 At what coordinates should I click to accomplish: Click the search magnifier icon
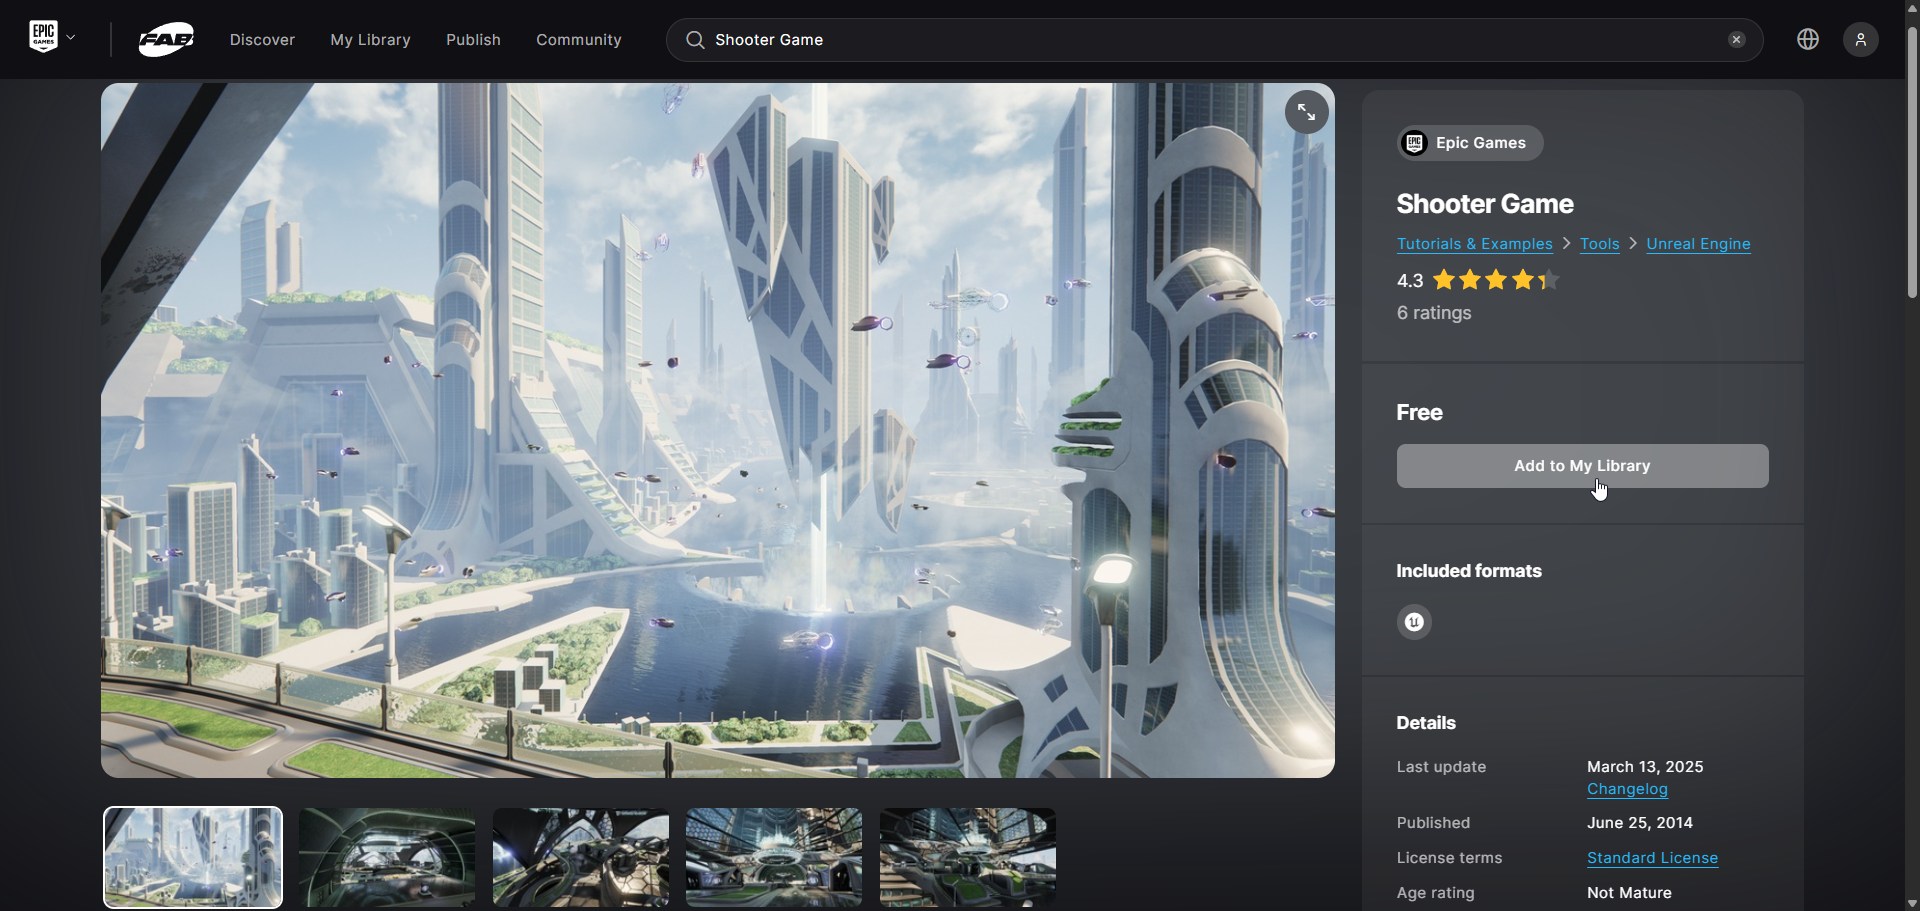695,40
